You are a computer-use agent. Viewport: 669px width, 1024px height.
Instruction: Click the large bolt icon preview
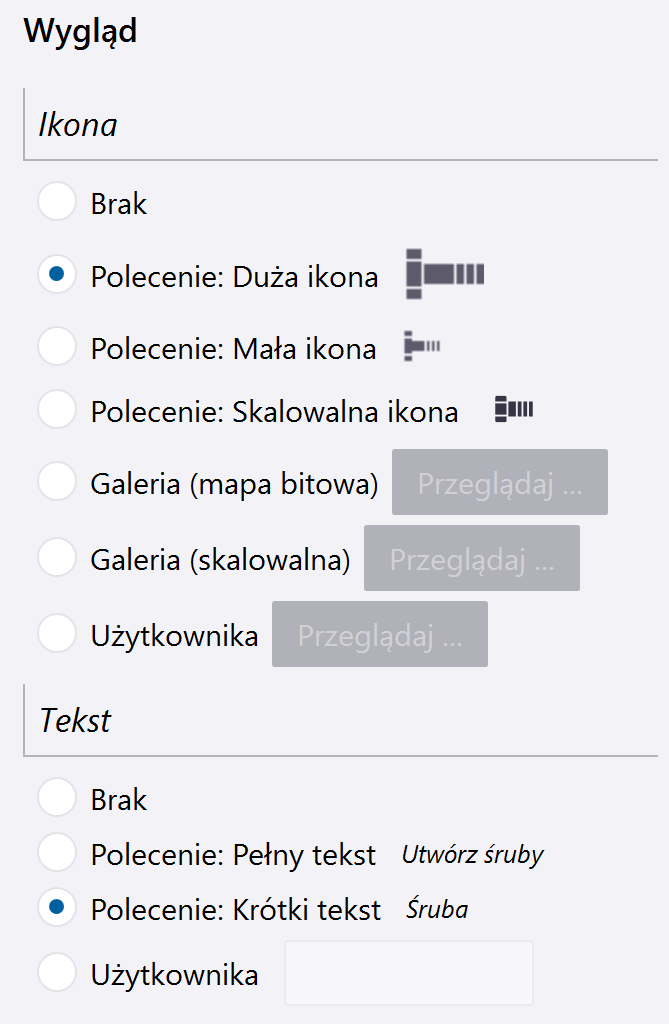click(444, 275)
